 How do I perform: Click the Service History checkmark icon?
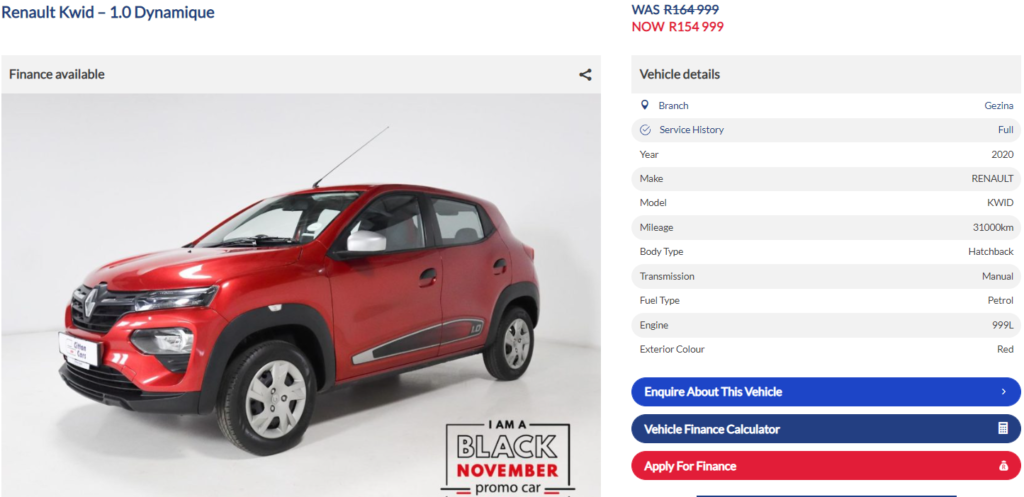(645, 130)
